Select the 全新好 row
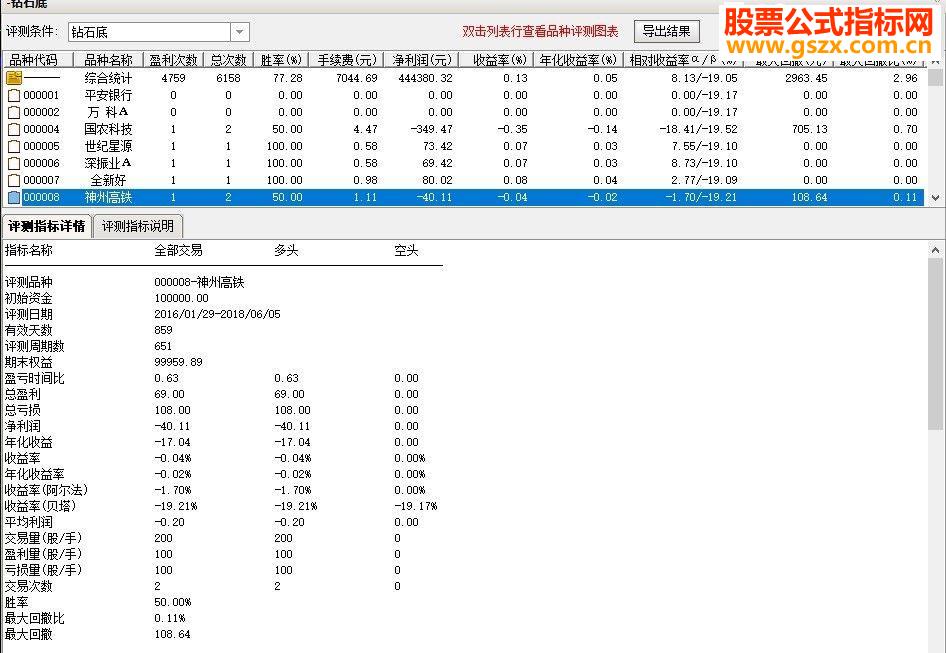Image resolution: width=946 pixels, height=653 pixels. pos(463,180)
